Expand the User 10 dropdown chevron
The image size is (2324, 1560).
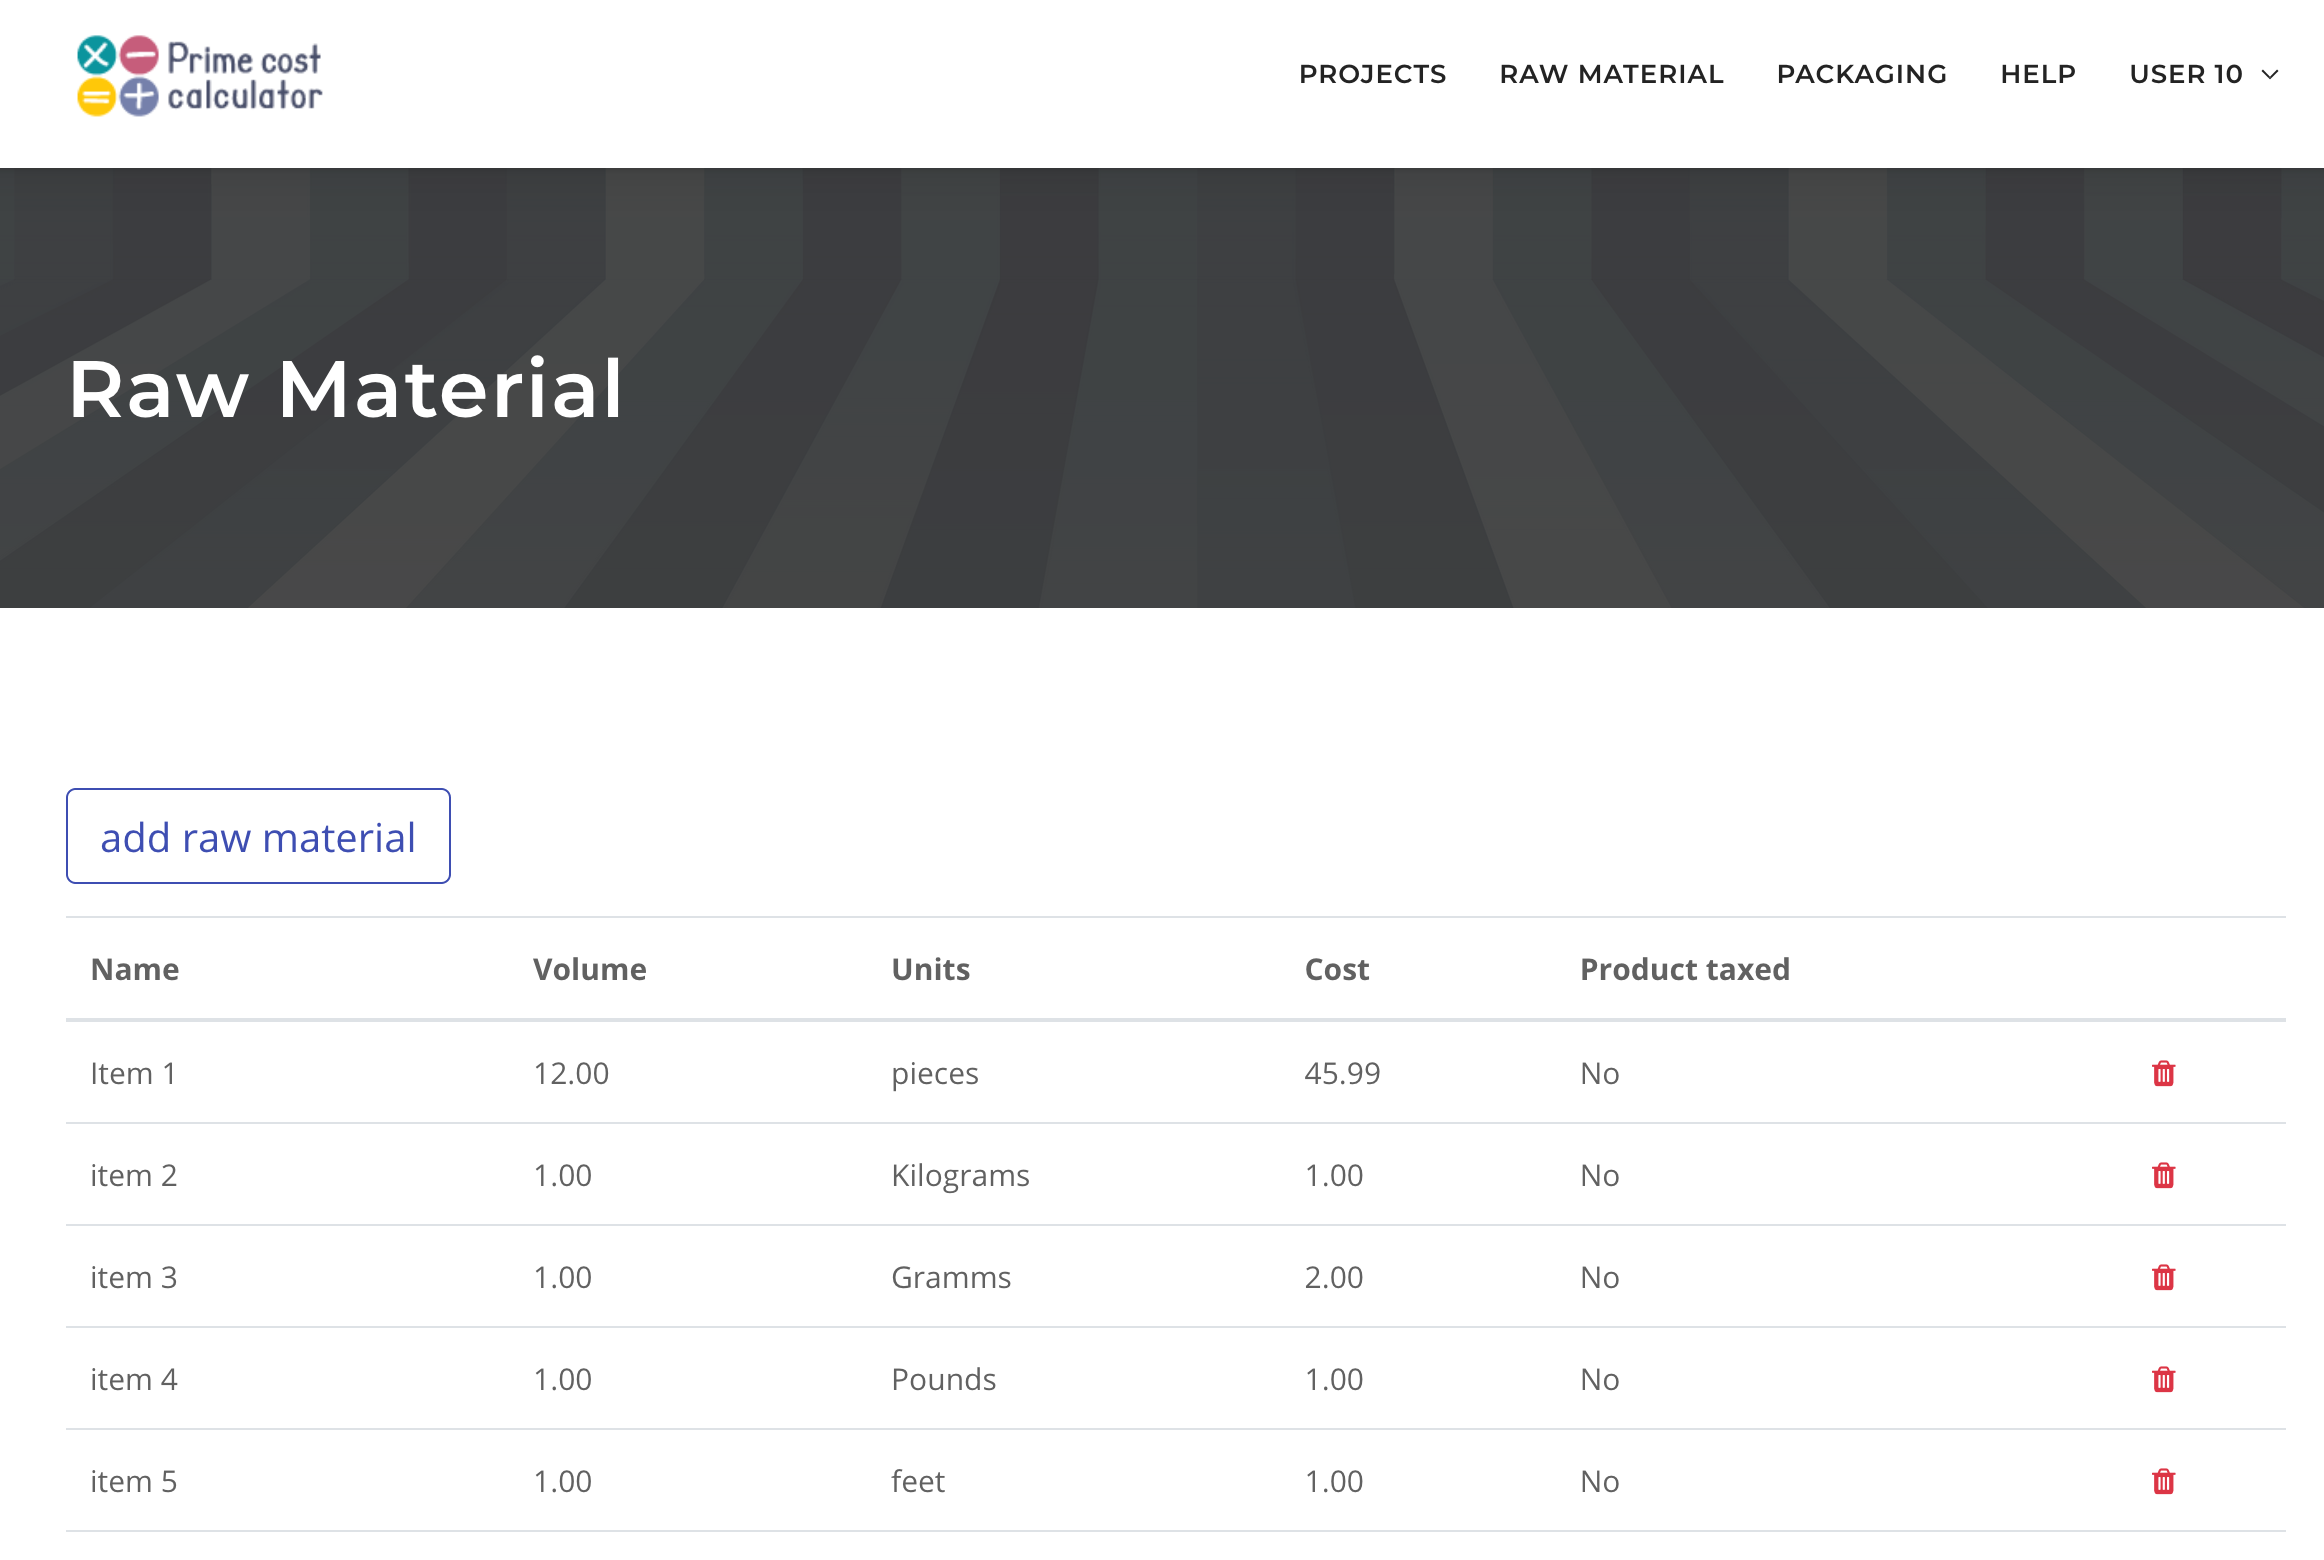tap(2270, 75)
